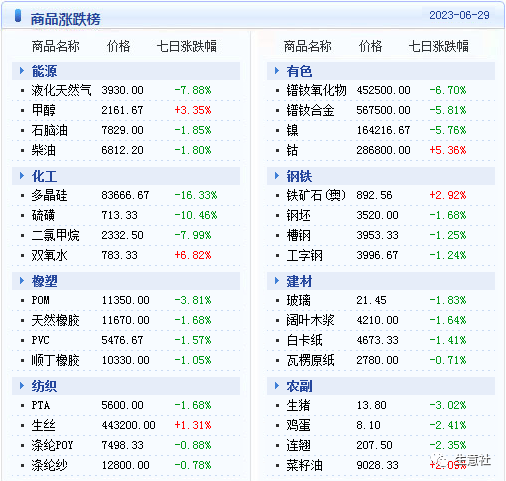
Task: Click 生猪 change value -3.02%
Action: (x=448, y=405)
